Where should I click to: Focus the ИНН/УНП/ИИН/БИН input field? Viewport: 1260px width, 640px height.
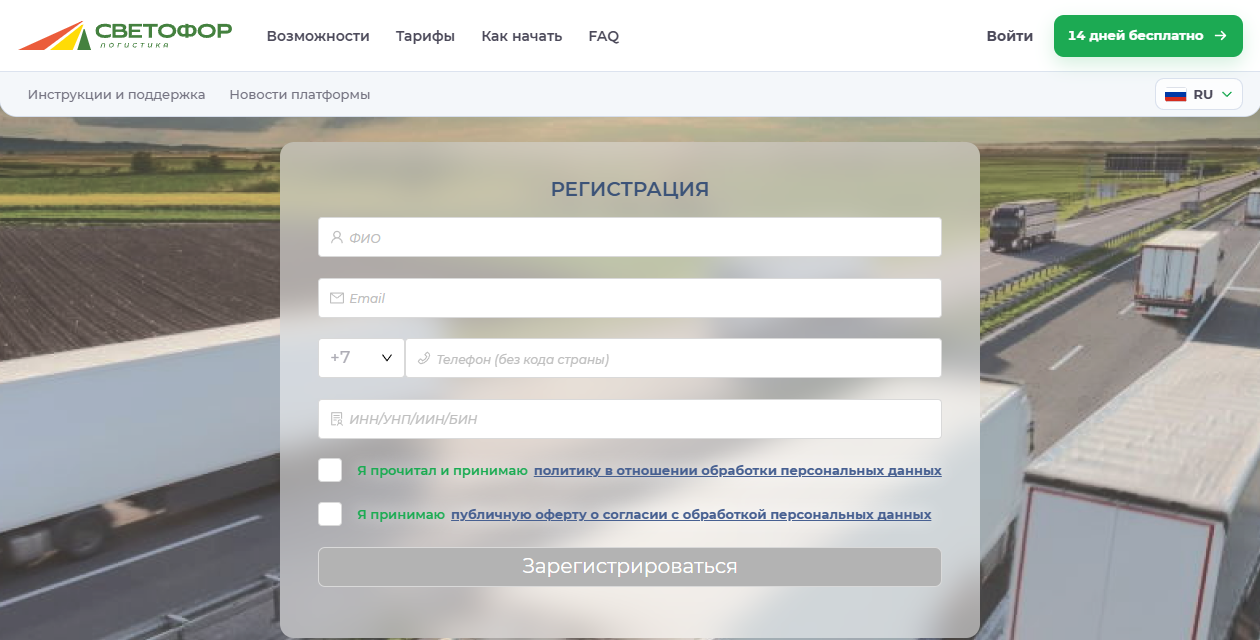coord(630,419)
